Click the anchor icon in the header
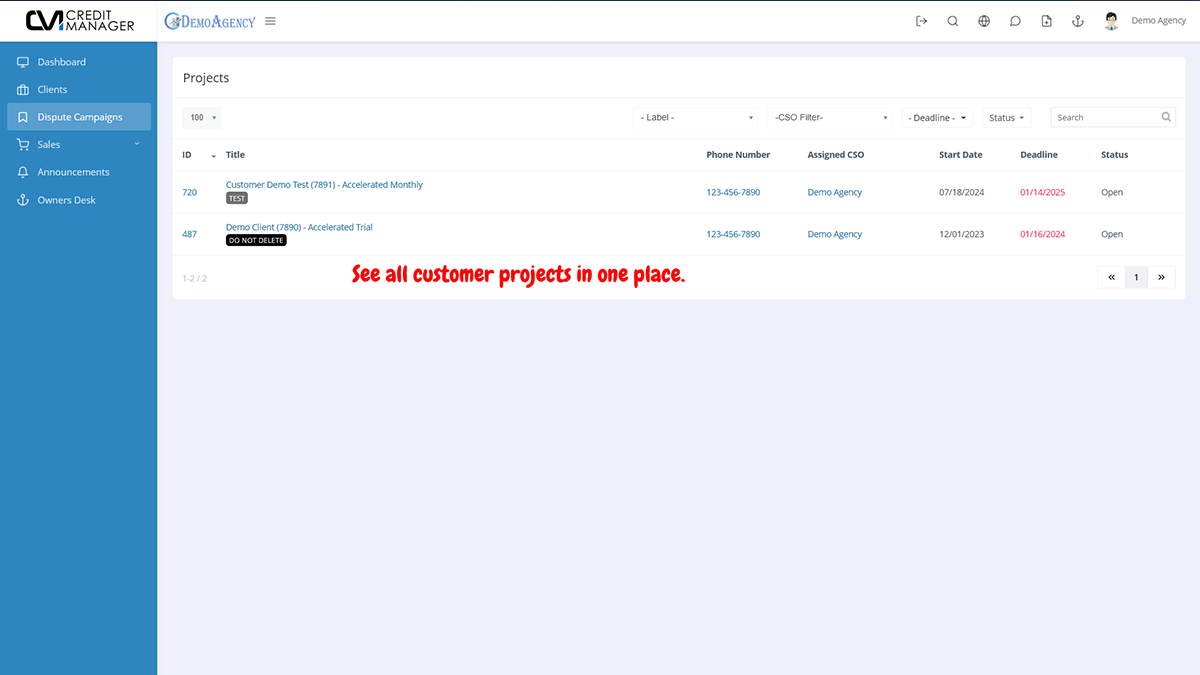 coord(1077,20)
